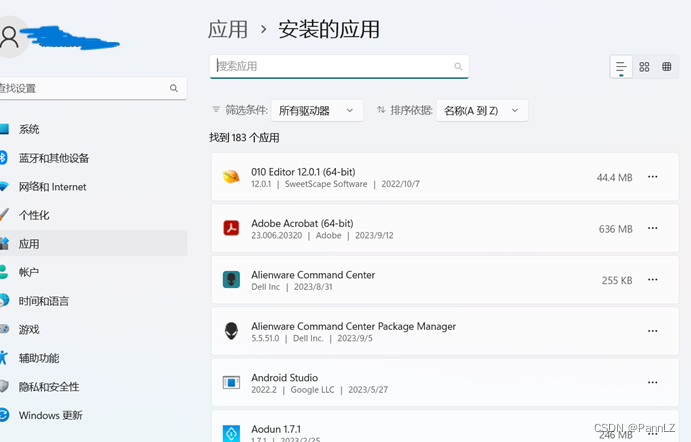691x442 pixels.
Task: Click the 636 MB size value
Action: pyautogui.click(x=615, y=229)
